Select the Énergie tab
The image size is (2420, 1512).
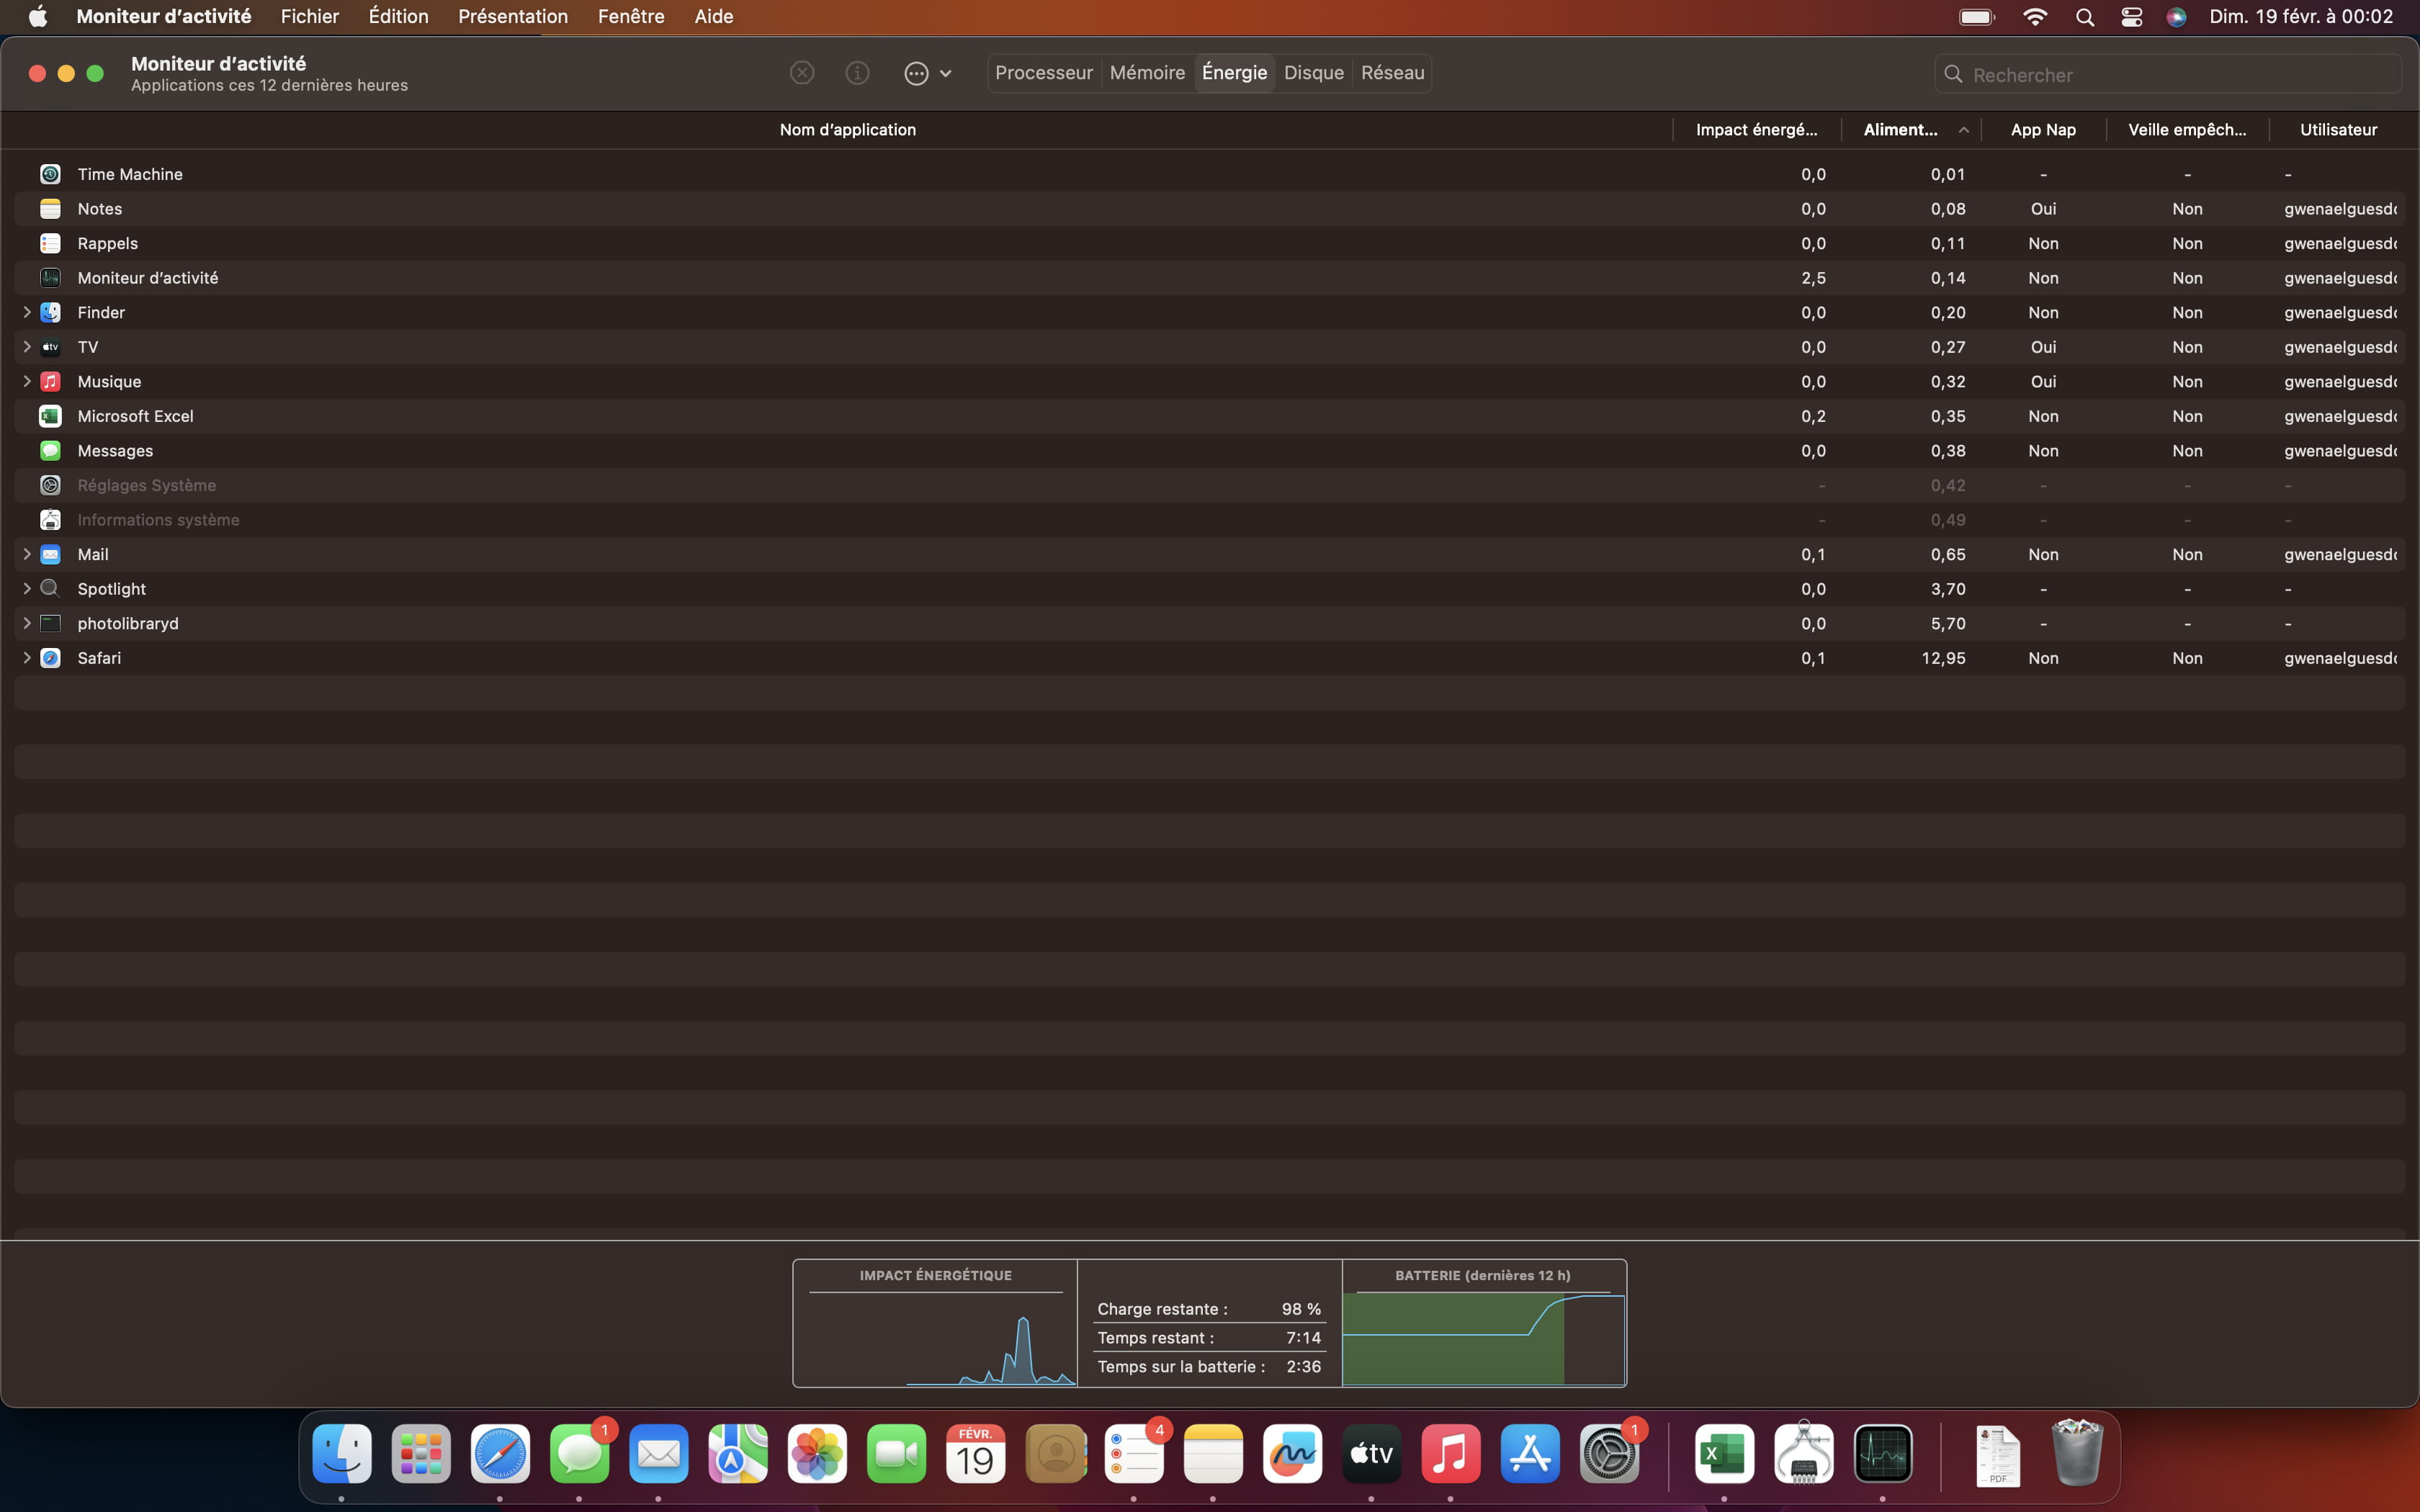coord(1234,73)
